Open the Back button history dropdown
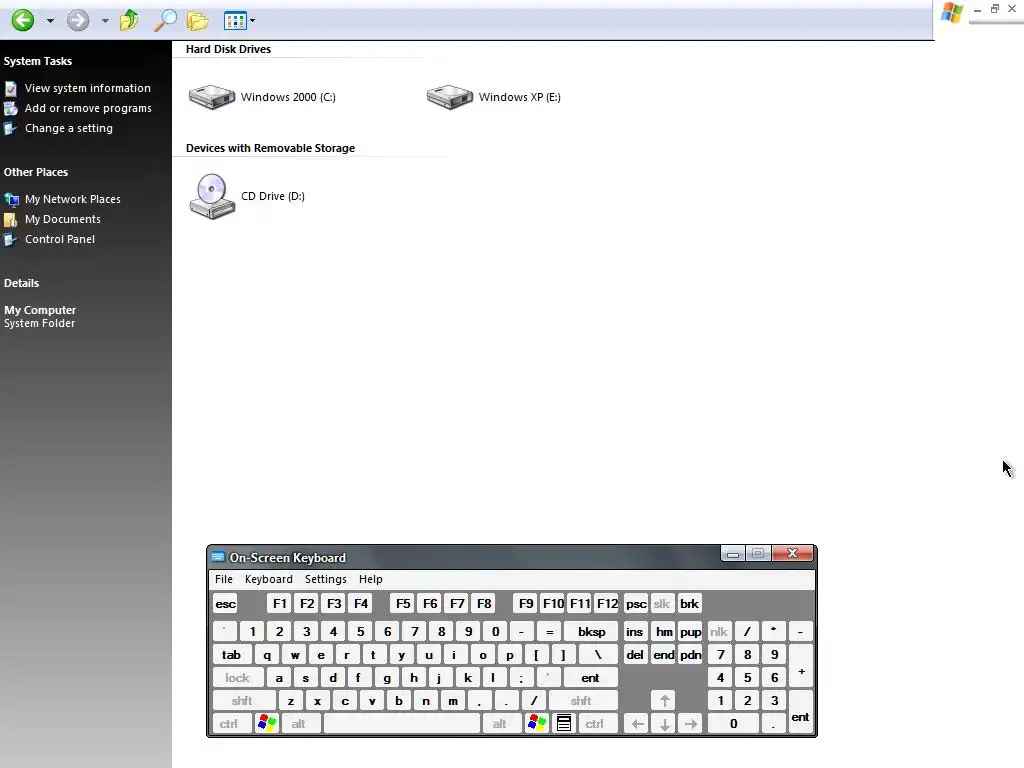Screen dimensions: 1024x768 tap(50, 21)
